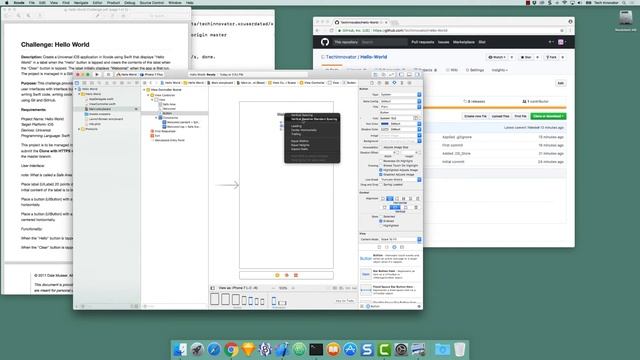Click the Run (play) button in Xcode toolbar
The image size is (640, 360).
click(x=97, y=75)
